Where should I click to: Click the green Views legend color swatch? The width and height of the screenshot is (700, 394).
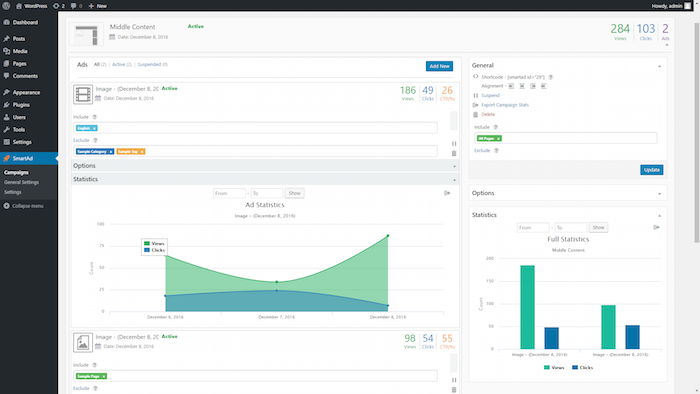coord(147,244)
